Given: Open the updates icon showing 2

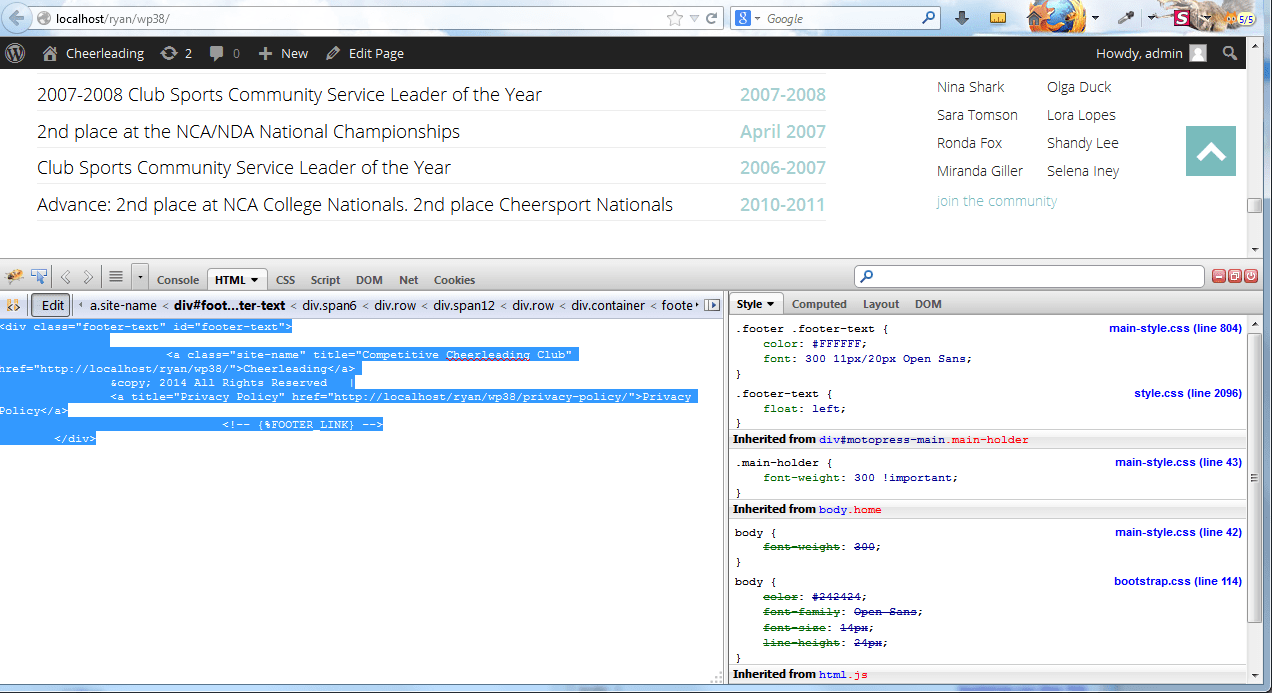Looking at the screenshot, I should click(x=176, y=53).
